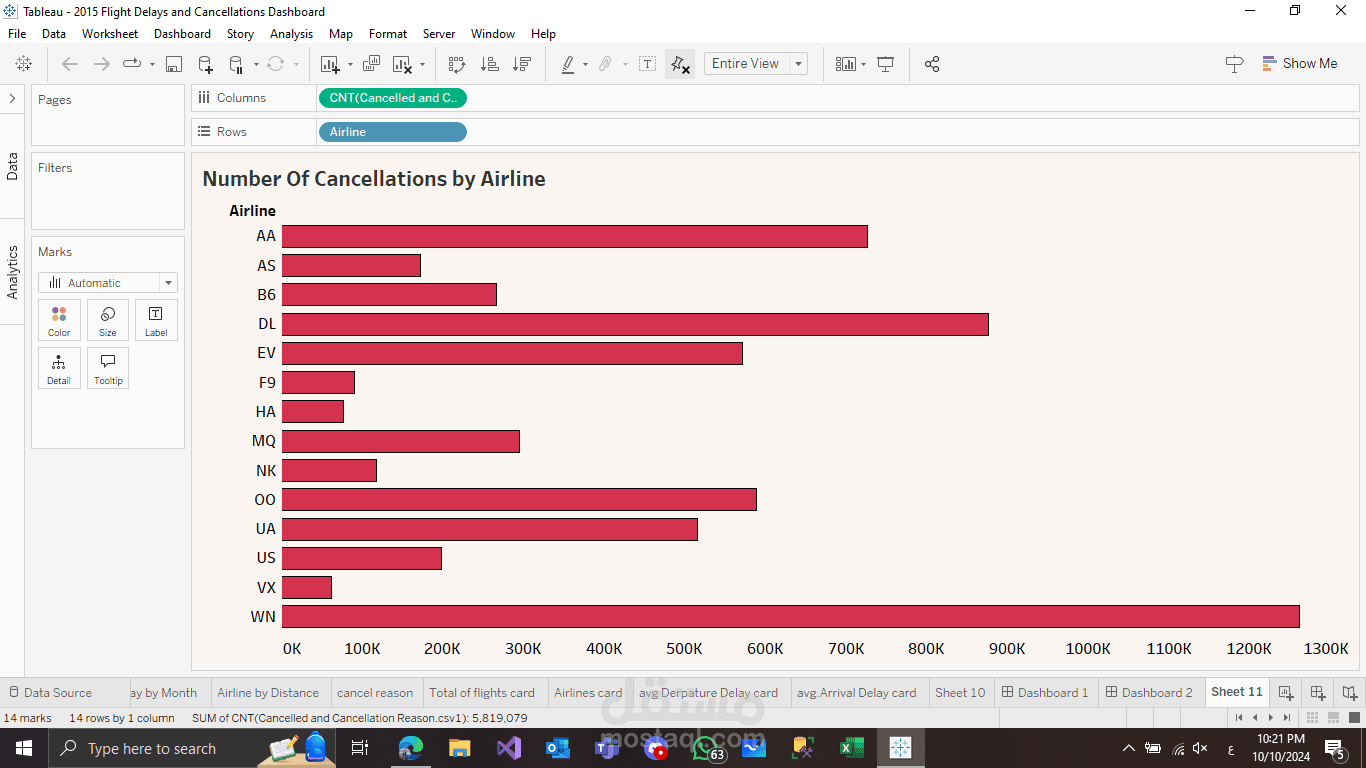
Task: Click the Save toolbar icon
Action: [174, 64]
